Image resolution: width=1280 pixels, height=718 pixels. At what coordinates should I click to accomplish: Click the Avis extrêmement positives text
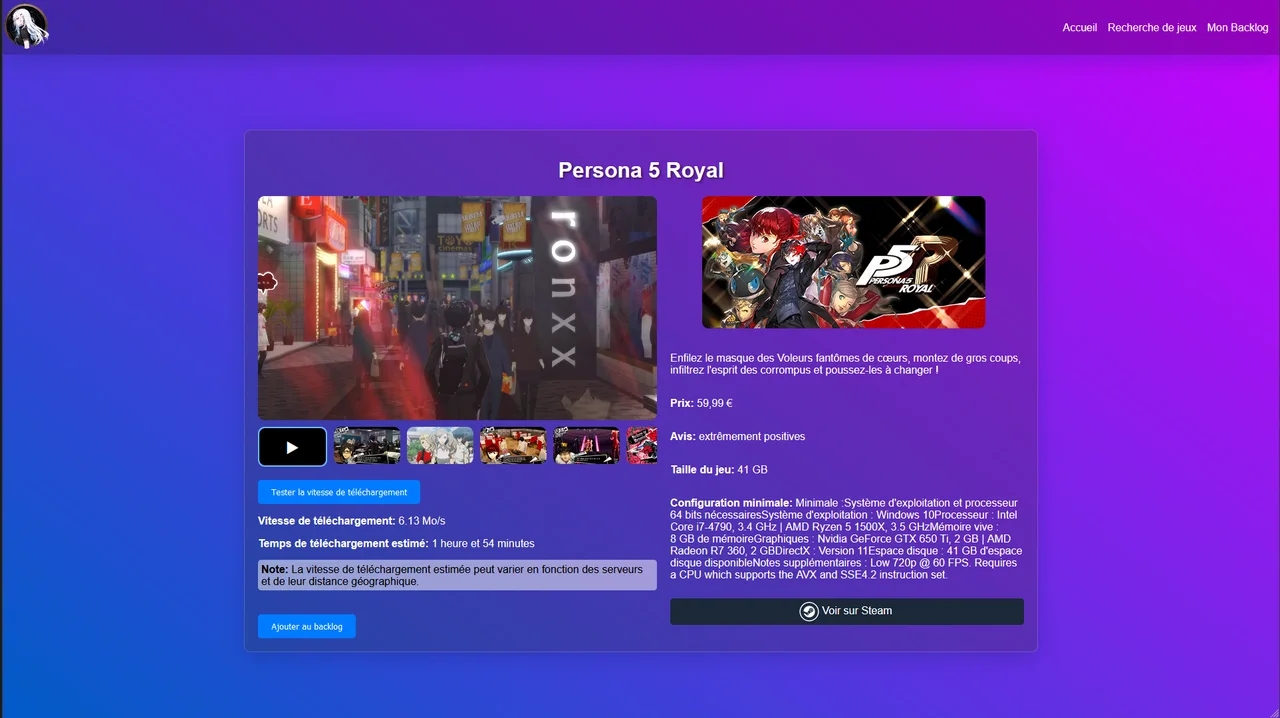point(737,436)
